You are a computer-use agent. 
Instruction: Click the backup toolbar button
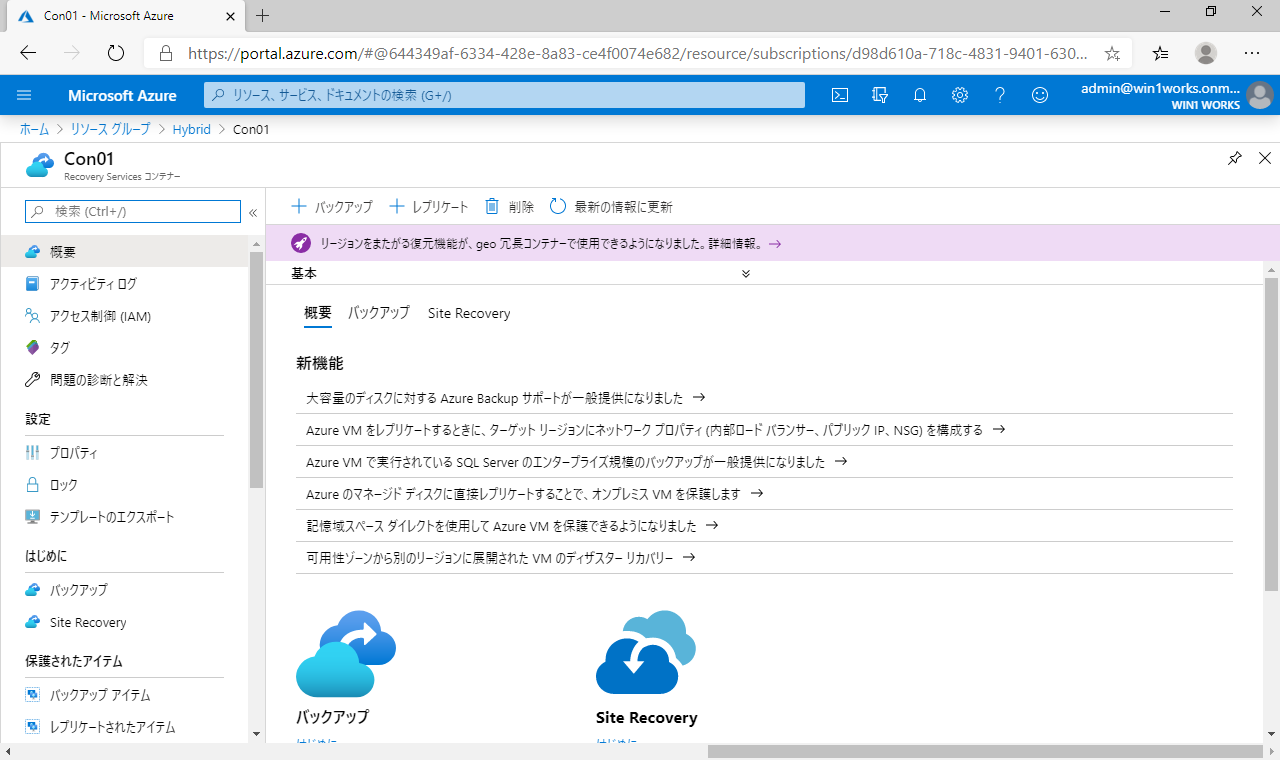click(x=331, y=207)
